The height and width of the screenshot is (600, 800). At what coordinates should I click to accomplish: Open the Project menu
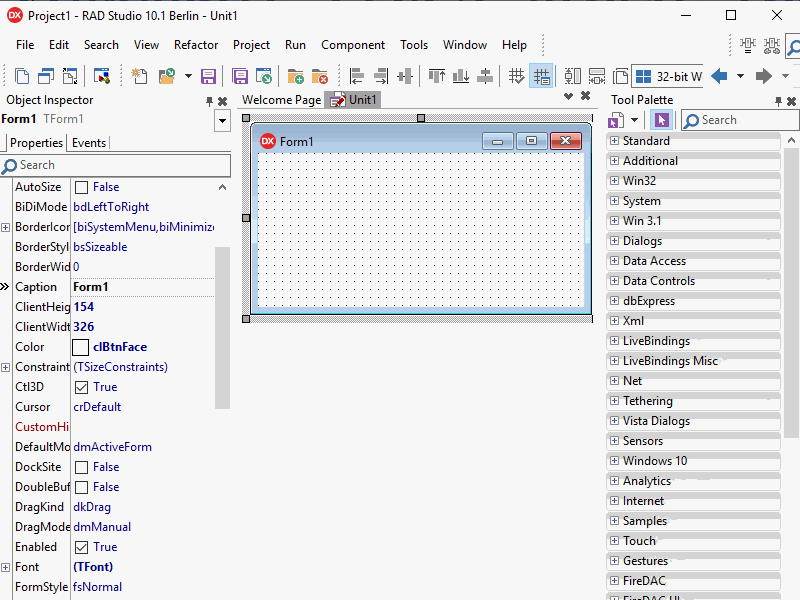pos(252,45)
